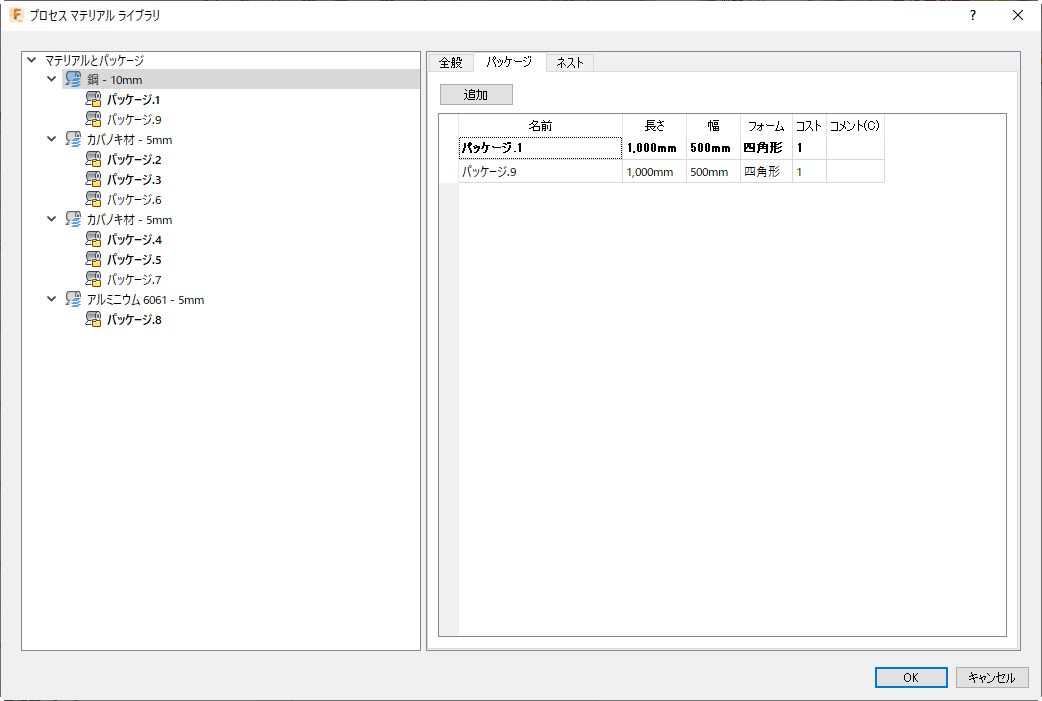Click the キャンセル button
Screen dimensions: 1042x701
[x=992, y=677]
